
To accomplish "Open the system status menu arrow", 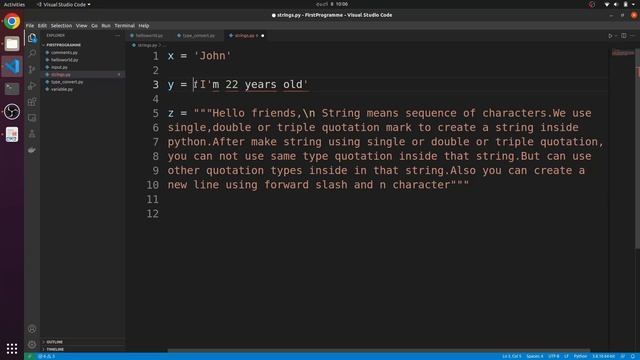I will click(634, 4).
